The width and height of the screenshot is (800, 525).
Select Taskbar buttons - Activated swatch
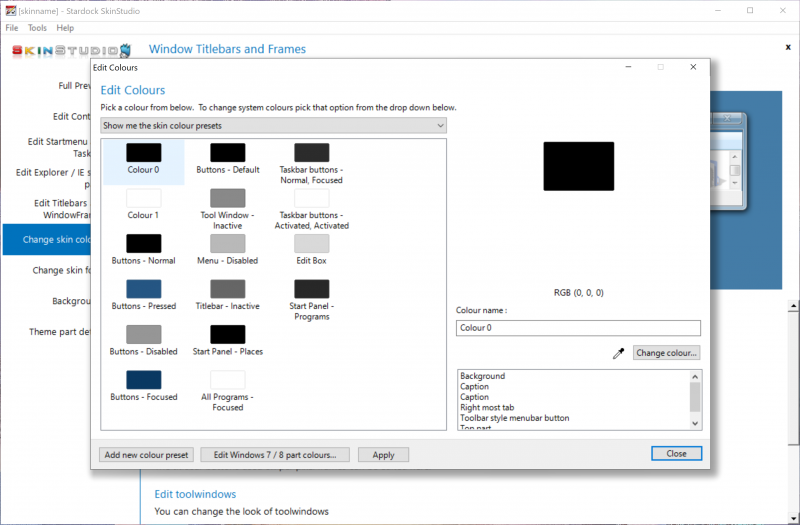(312, 198)
